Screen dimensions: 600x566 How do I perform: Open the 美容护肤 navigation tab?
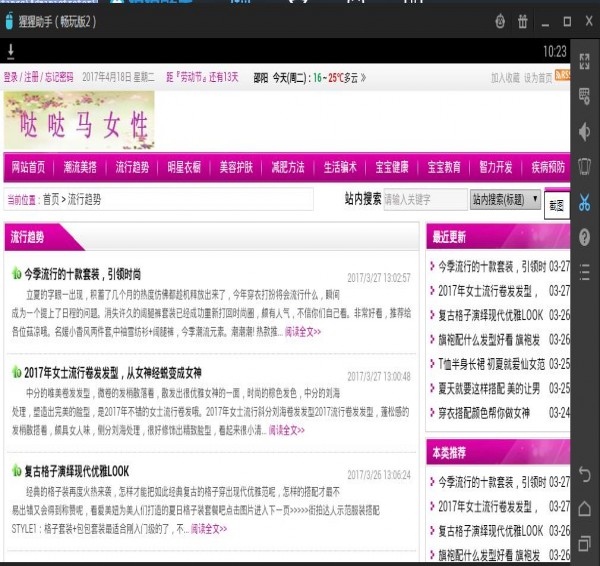point(236,167)
